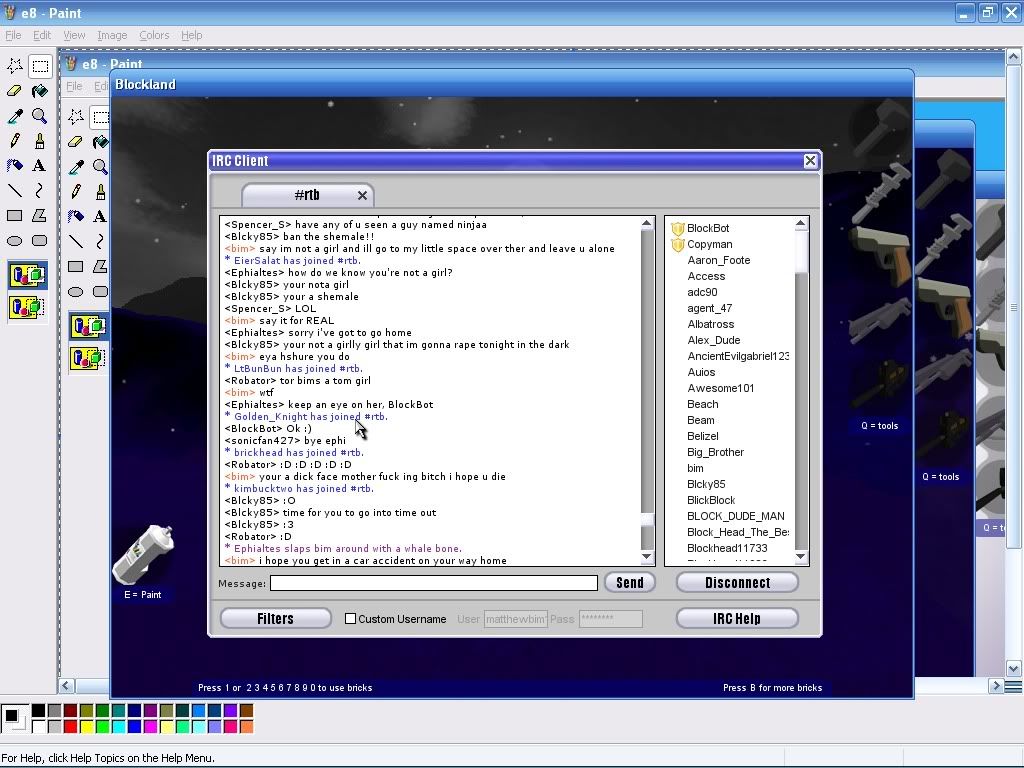This screenshot has width=1024, height=768.
Task: Select Albatross in the user list
Action: 711,324
